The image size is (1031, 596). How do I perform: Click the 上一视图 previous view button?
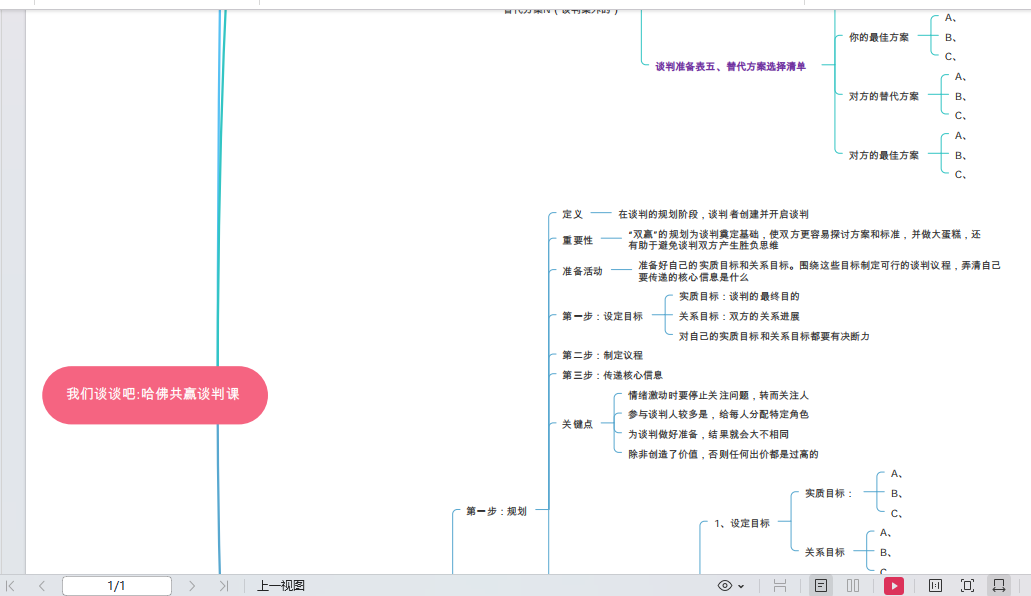[281, 585]
